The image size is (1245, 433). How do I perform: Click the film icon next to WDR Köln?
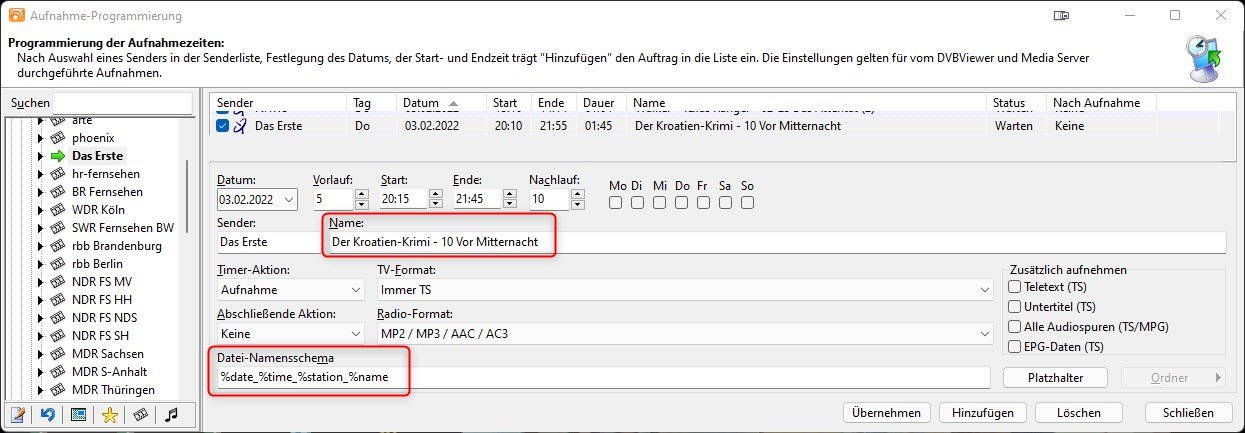click(x=58, y=210)
